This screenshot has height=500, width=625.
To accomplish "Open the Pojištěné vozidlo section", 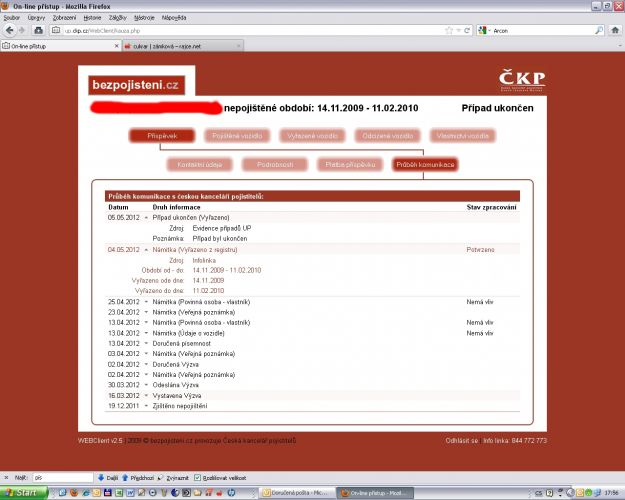I will [237, 136].
